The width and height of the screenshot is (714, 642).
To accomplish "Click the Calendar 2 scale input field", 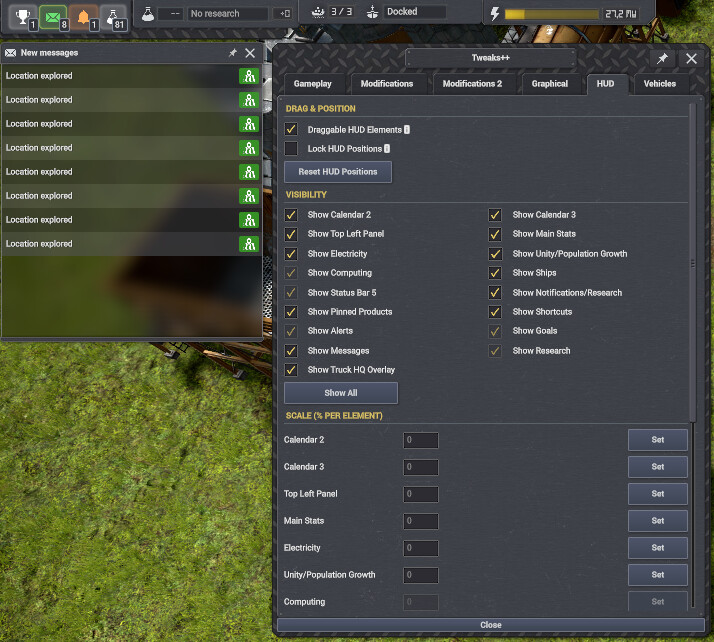I will click(x=421, y=440).
